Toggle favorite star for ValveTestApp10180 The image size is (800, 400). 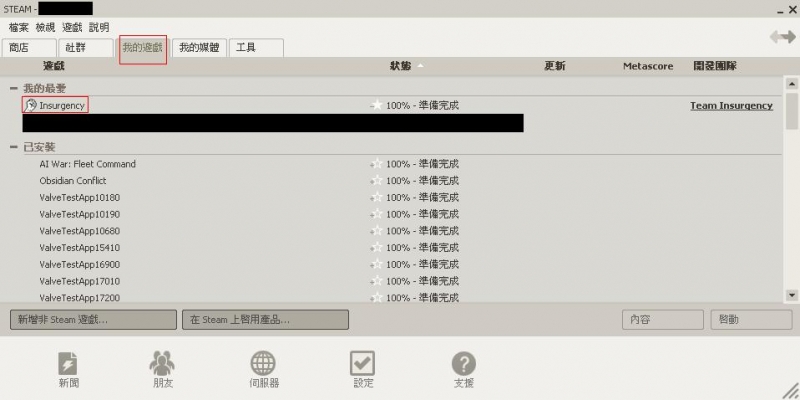[377, 197]
